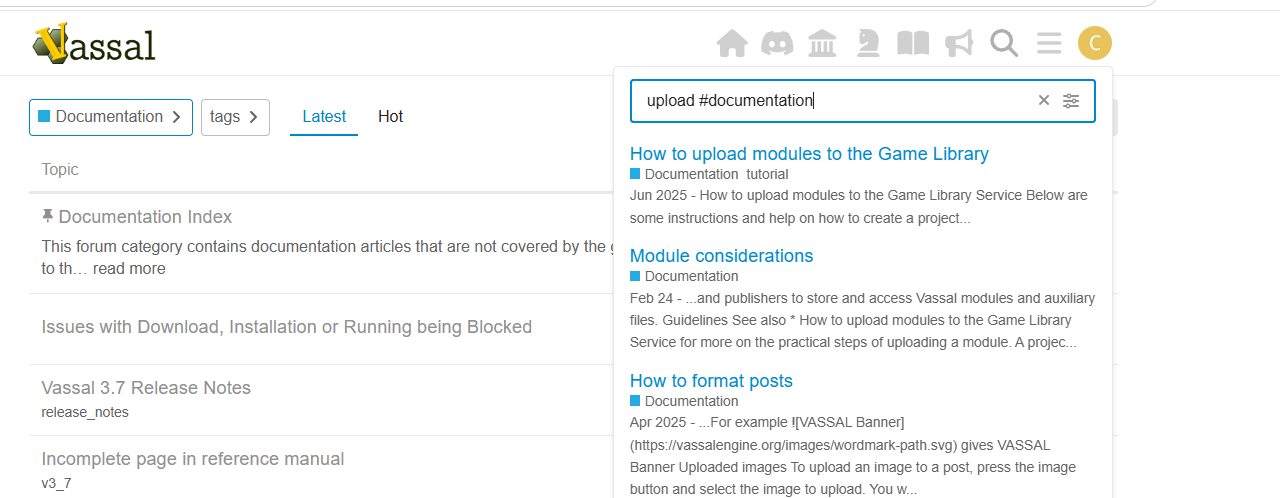Open the home icon in header
The image size is (1280, 498).
coord(732,43)
